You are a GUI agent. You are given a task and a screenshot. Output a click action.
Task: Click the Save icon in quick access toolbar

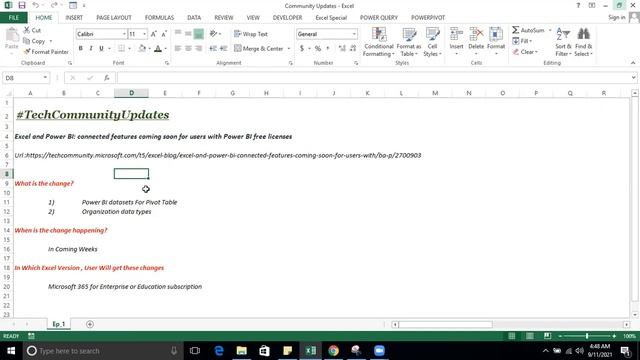point(22,6)
